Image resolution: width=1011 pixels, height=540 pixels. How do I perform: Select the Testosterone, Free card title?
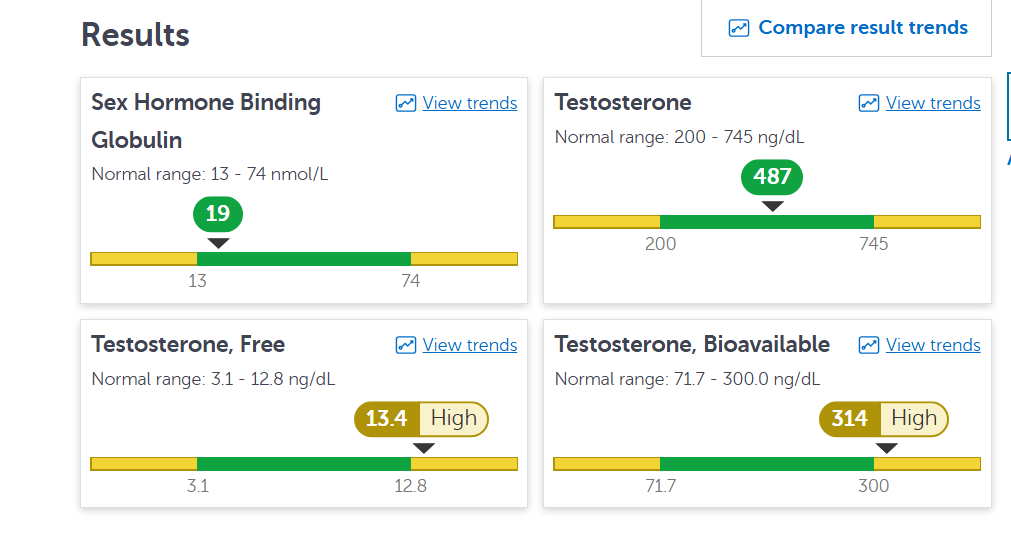[x=188, y=345]
